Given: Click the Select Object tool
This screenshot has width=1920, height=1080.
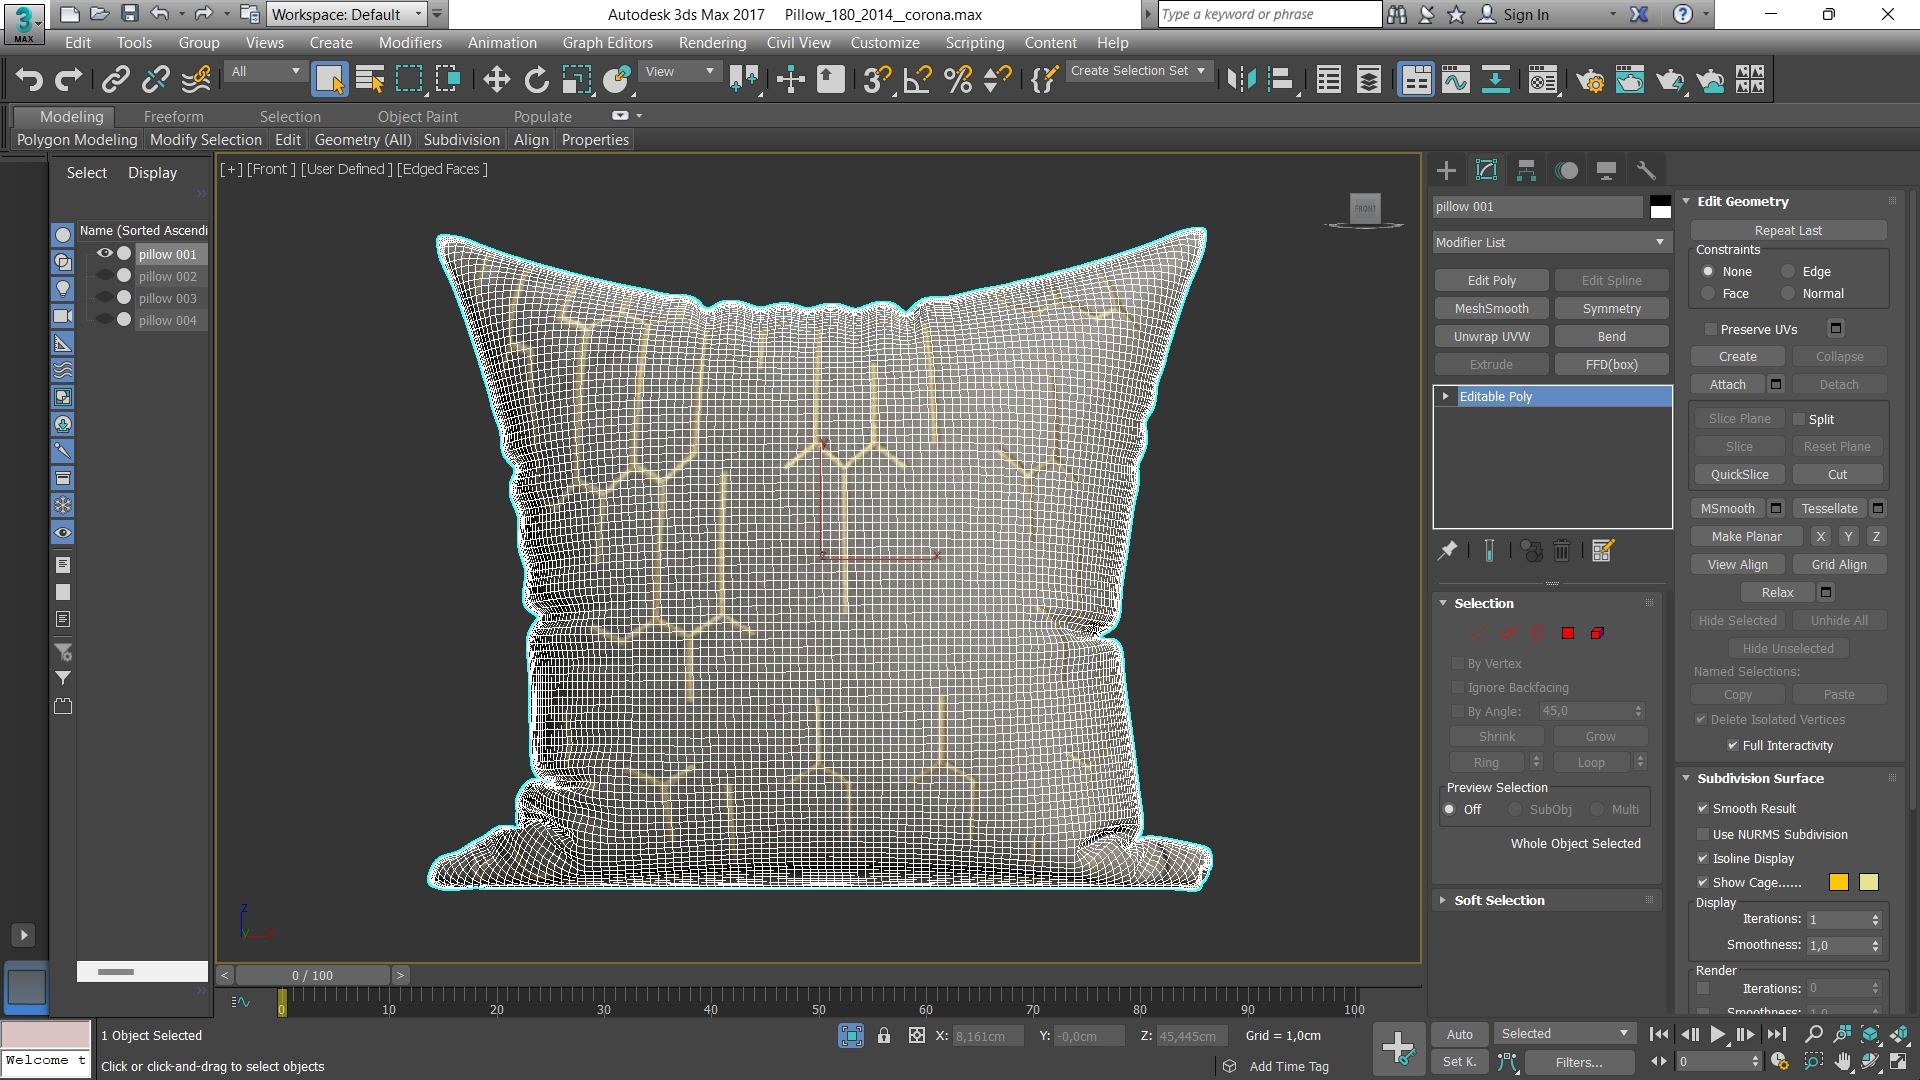Looking at the screenshot, I should click(329, 80).
